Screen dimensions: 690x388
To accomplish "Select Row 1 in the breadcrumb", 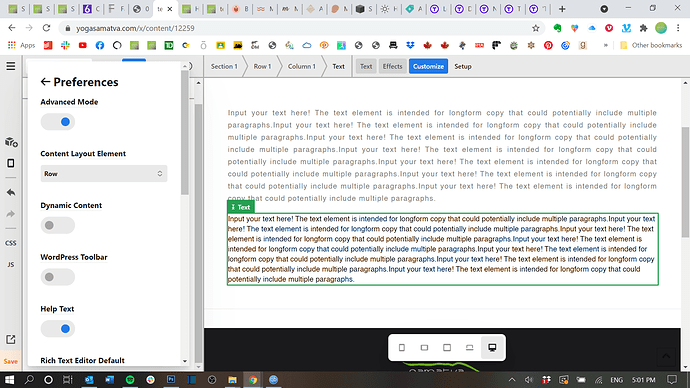I will [x=262, y=66].
